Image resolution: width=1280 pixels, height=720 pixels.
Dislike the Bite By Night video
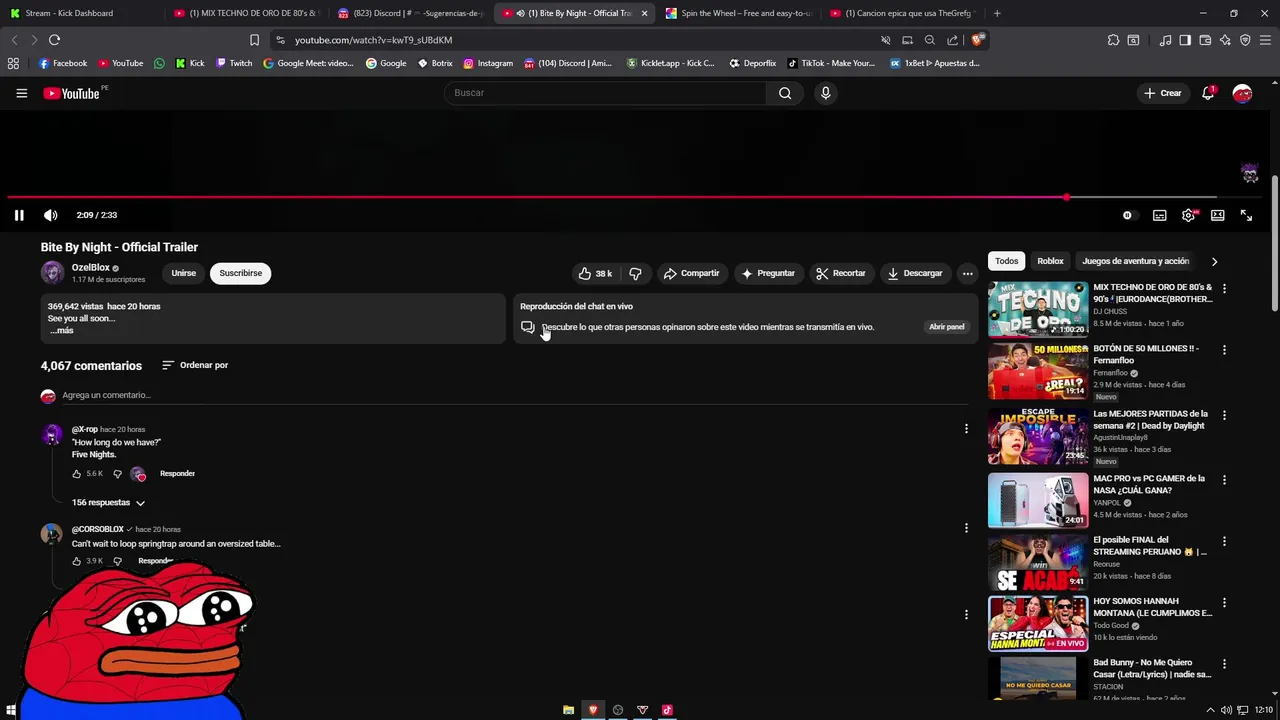pyautogui.click(x=635, y=273)
